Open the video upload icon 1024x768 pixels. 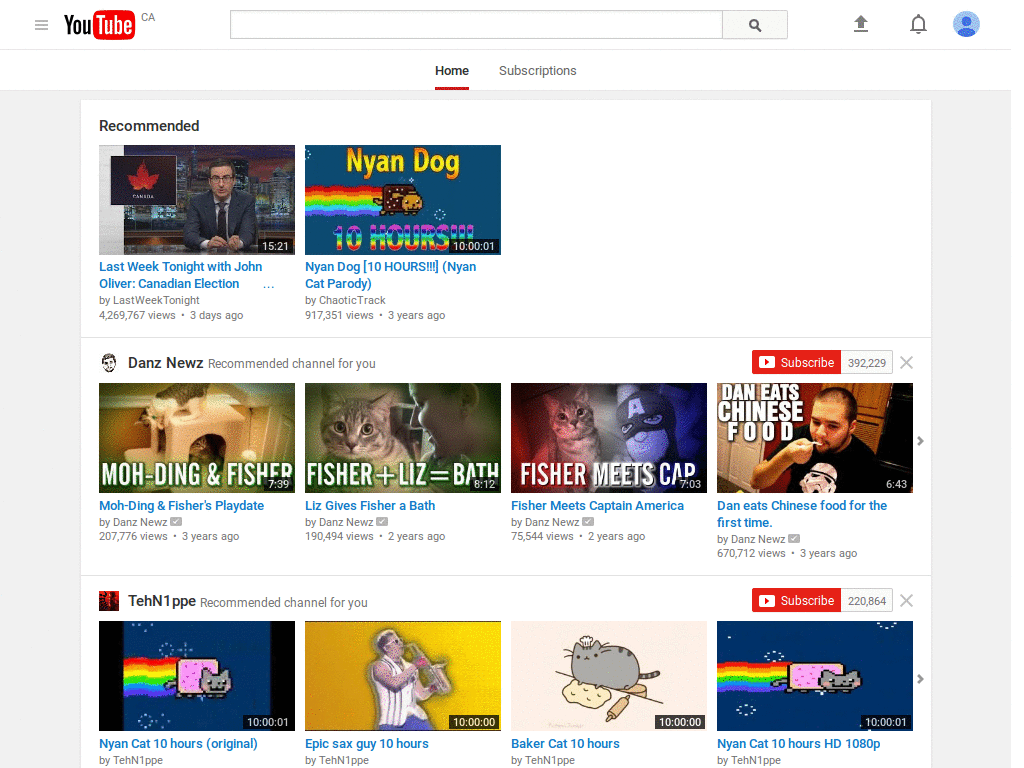click(x=861, y=24)
